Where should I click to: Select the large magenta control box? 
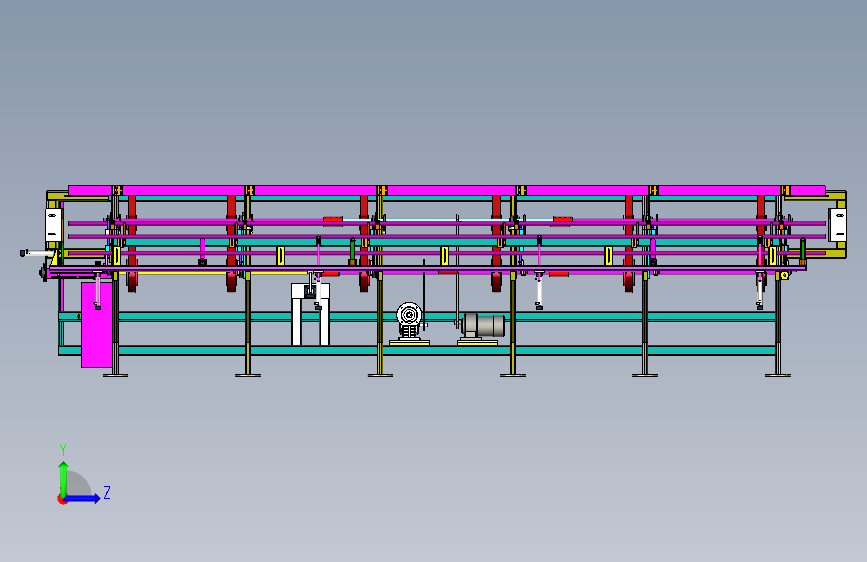click(x=96, y=325)
